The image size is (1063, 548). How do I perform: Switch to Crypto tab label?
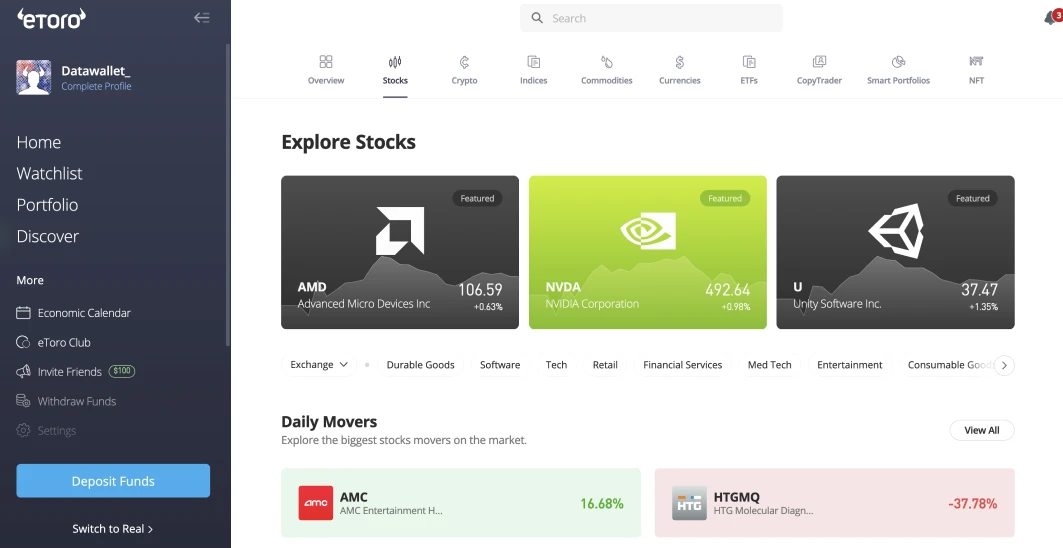(464, 80)
